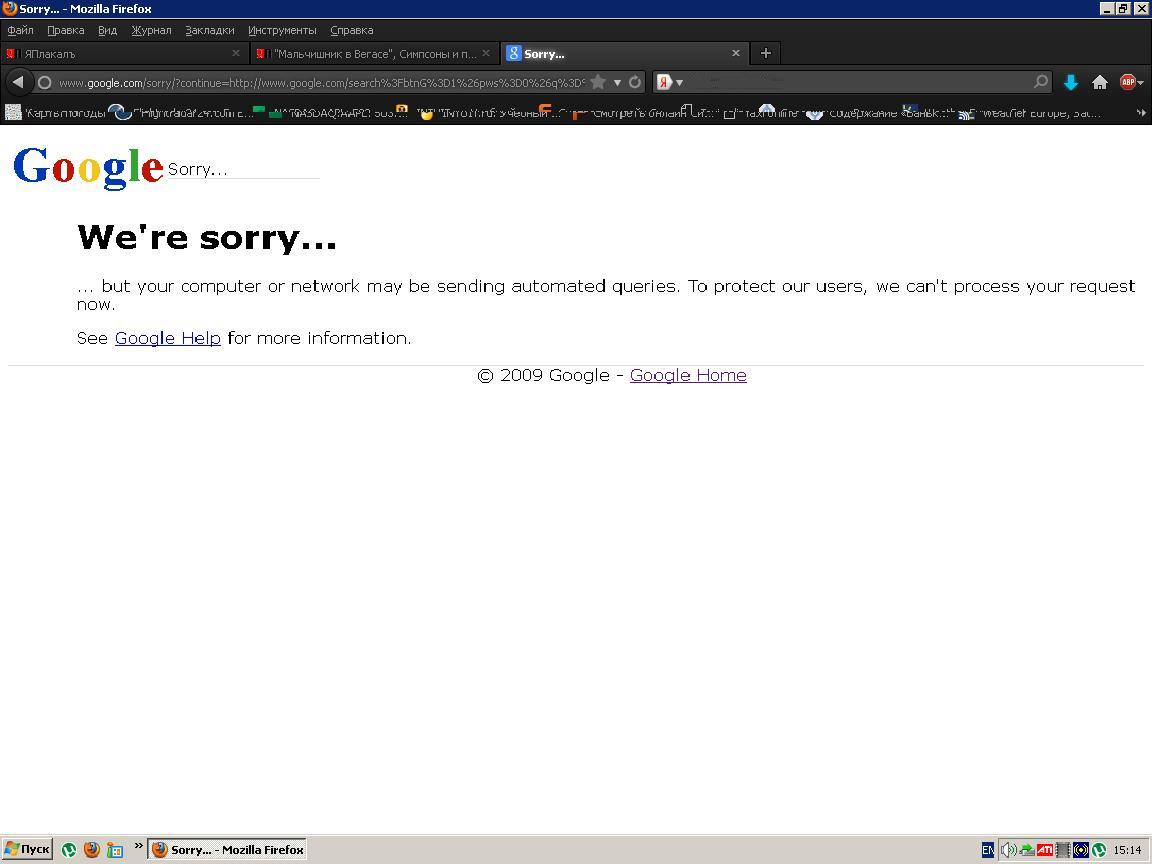The width and height of the screenshot is (1152, 864).
Task: Reload the page with the refresh icon
Action: pos(635,82)
